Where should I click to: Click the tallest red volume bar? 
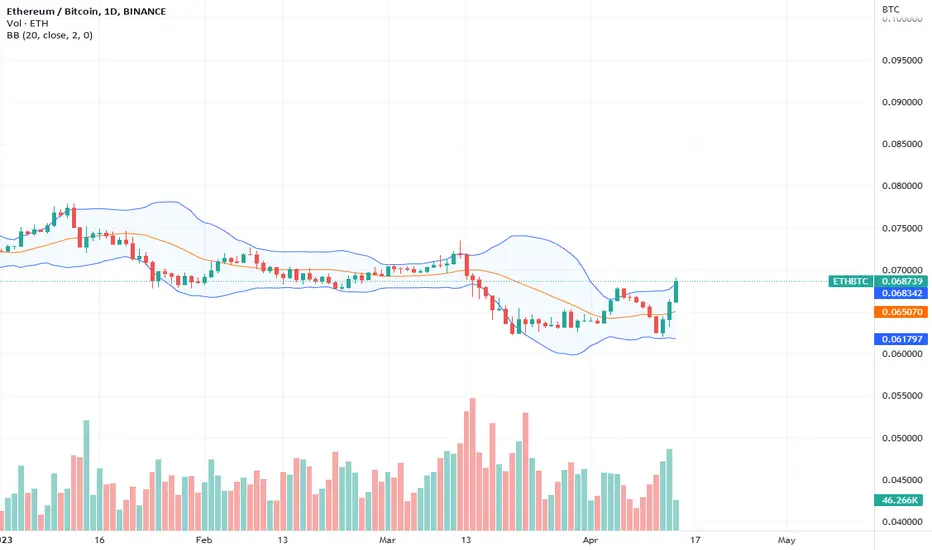[x=473, y=464]
